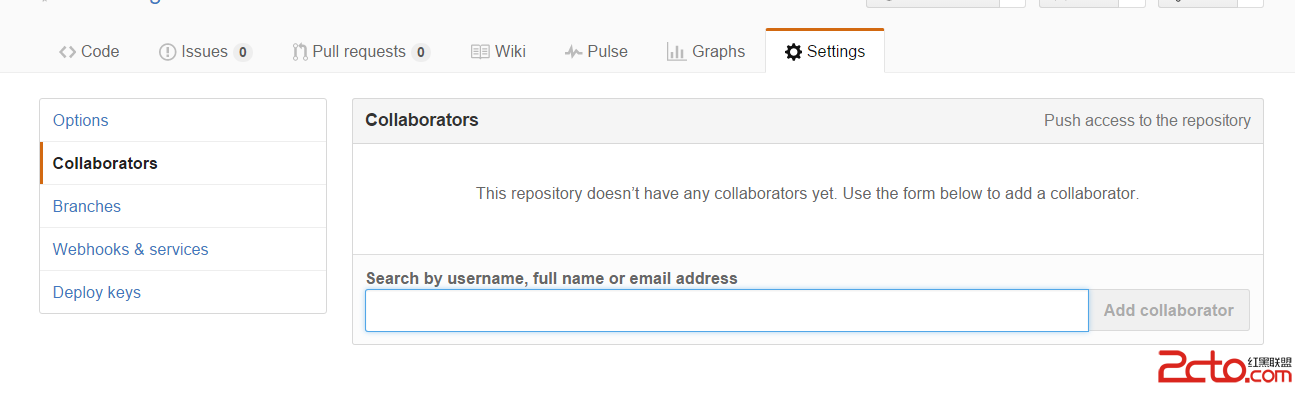The image size is (1295, 393).
Task: Click the Issues counter badge
Action: (x=243, y=52)
